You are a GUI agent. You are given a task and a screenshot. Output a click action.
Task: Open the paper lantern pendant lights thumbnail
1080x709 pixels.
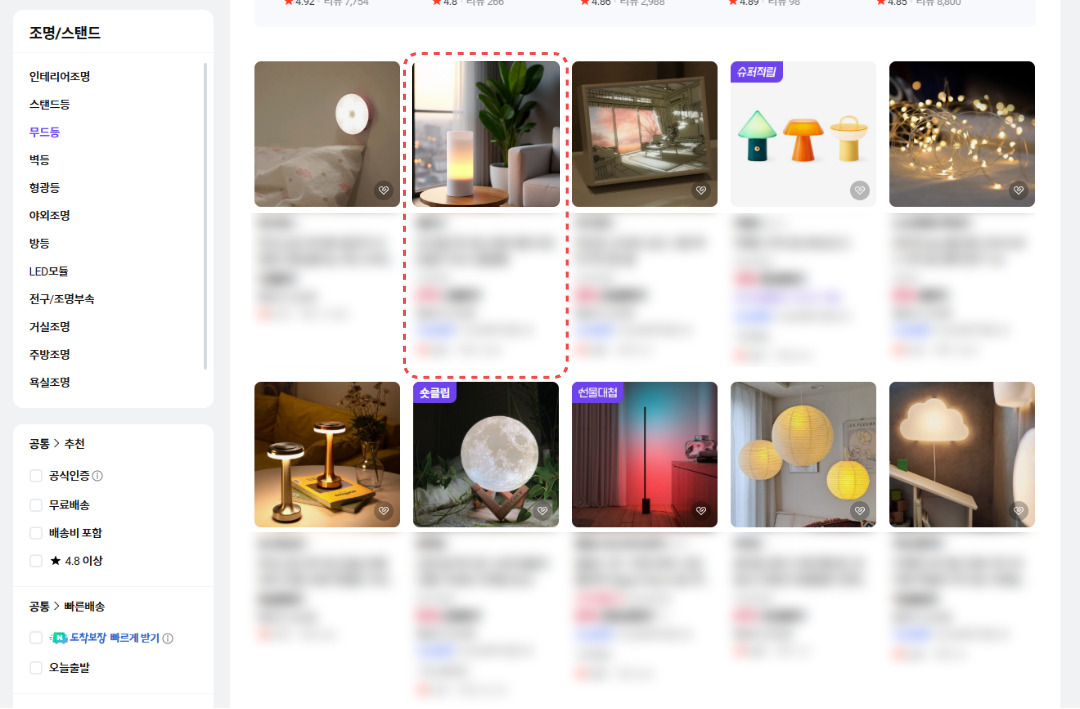pos(803,455)
